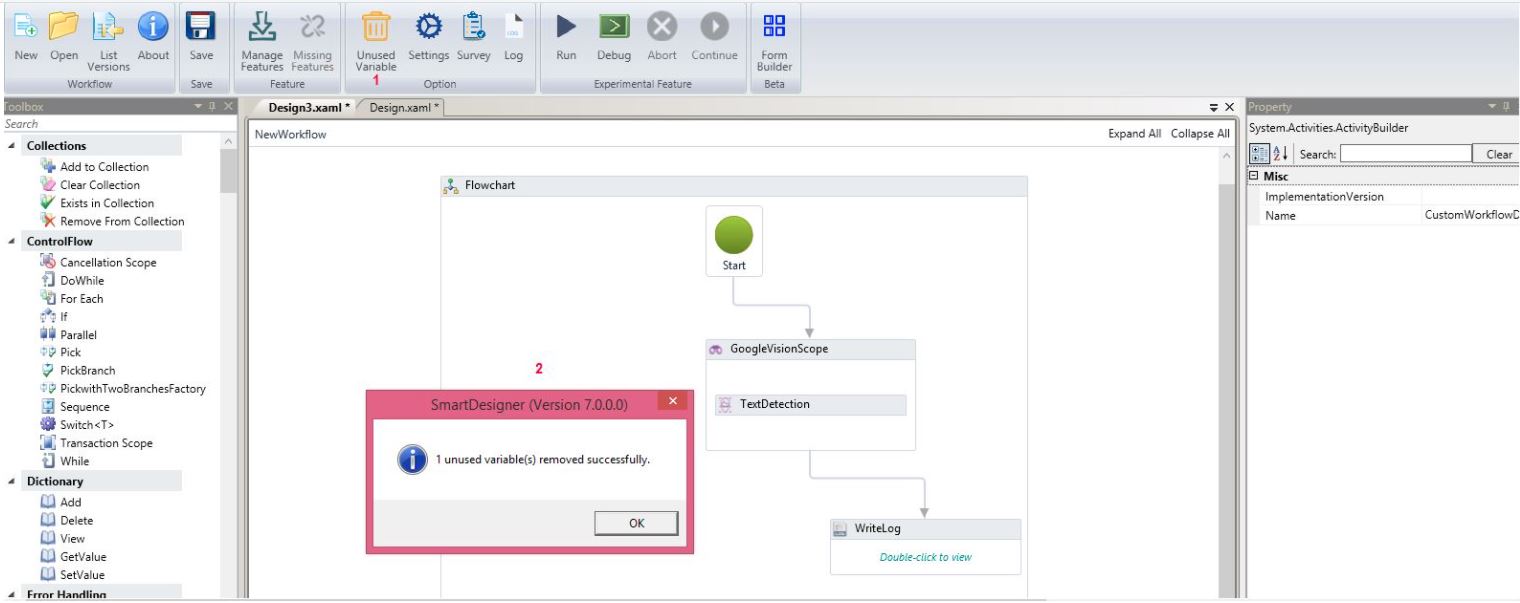
Task: Collapse the Dictionary toolbox category
Action: pyautogui.click(x=11, y=482)
